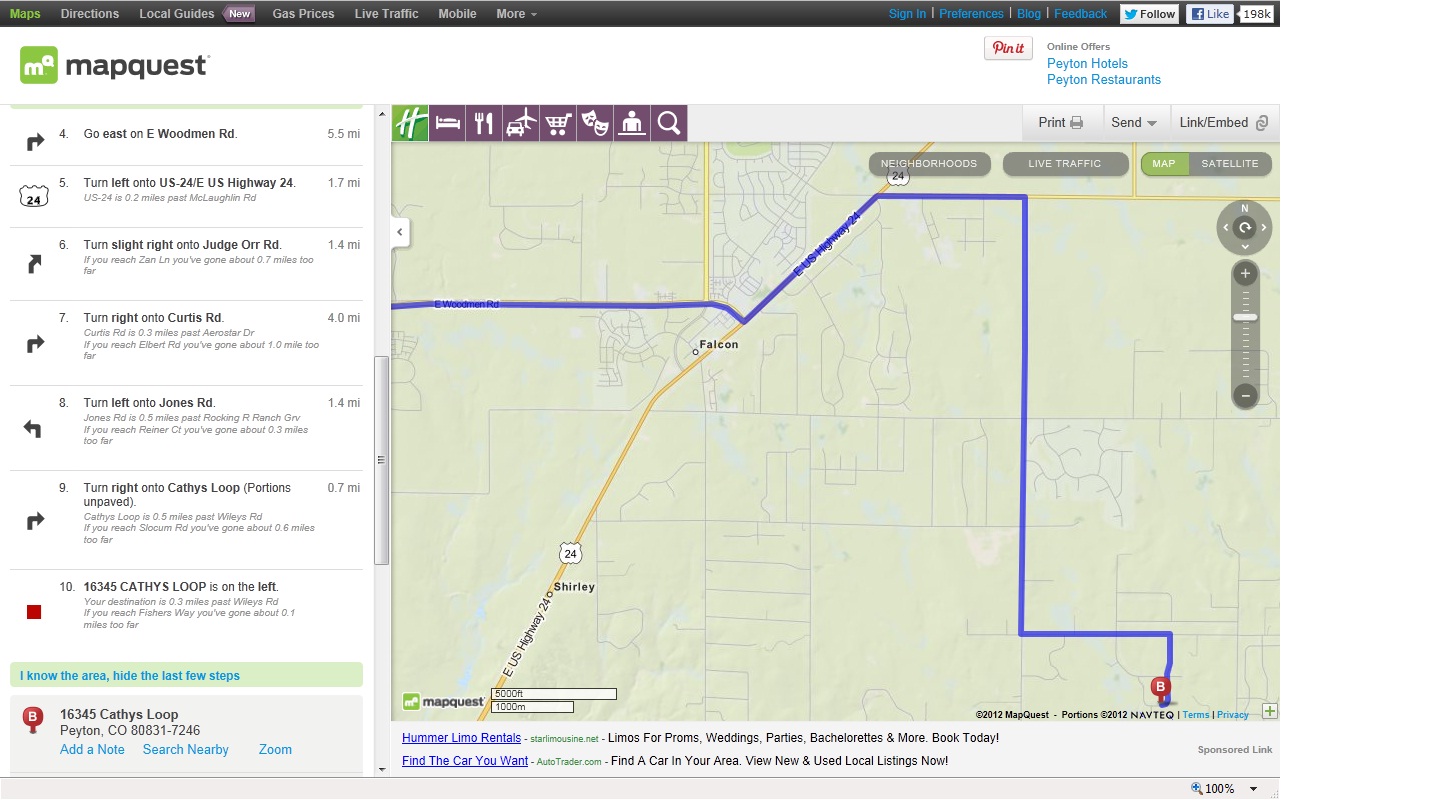
Task: Show shopping with the cart icon
Action: point(558,123)
